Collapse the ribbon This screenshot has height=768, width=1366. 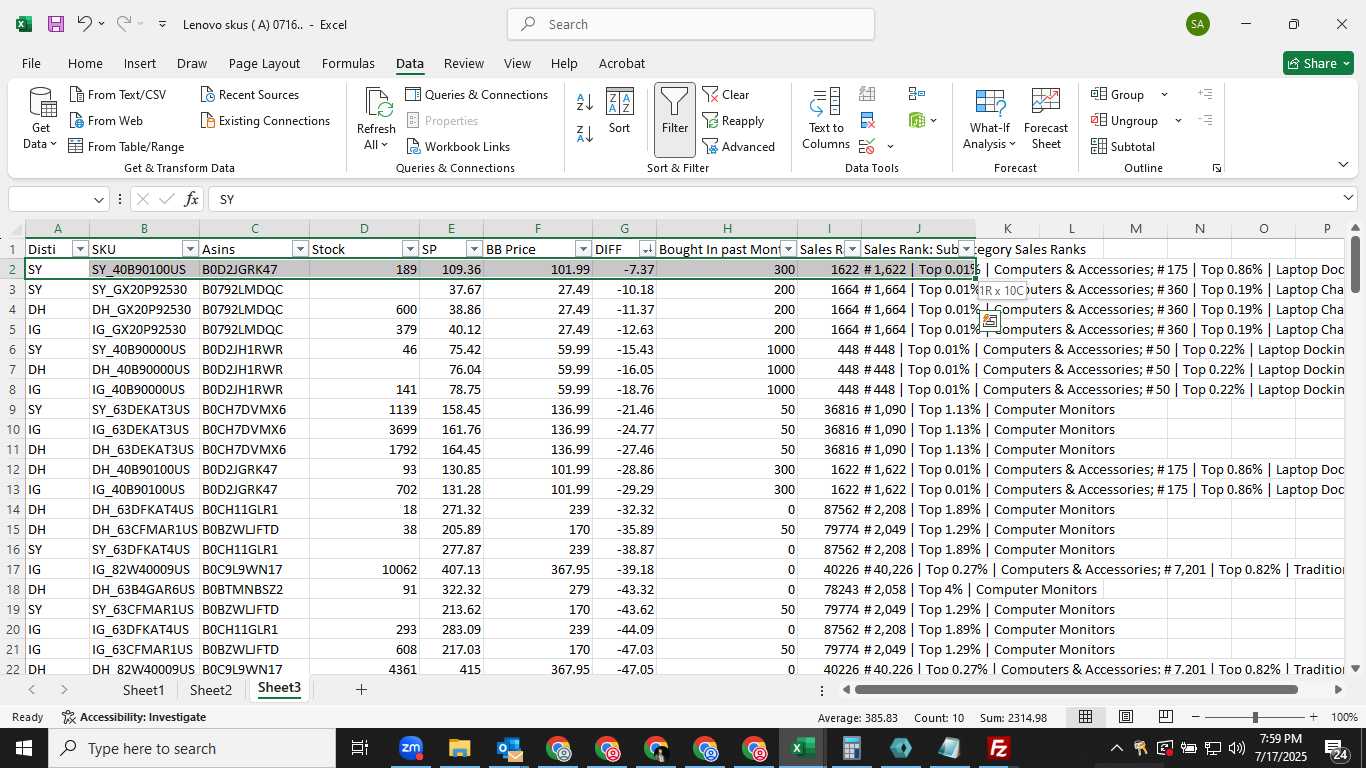[1343, 165]
